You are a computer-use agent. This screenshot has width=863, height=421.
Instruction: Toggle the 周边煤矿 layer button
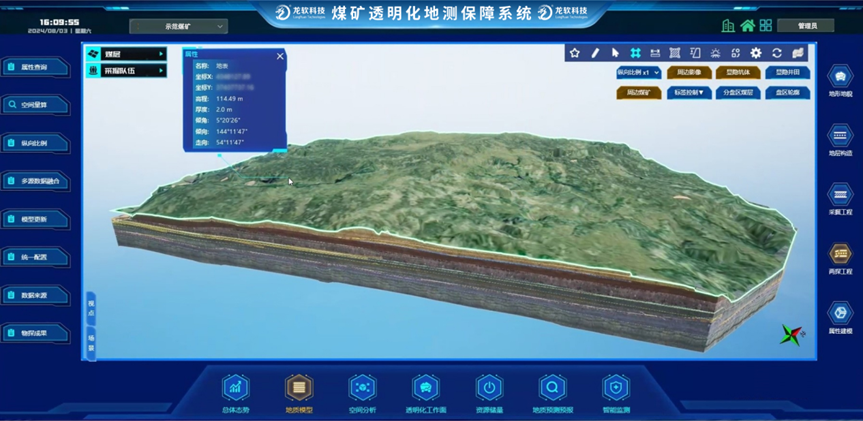[638, 93]
